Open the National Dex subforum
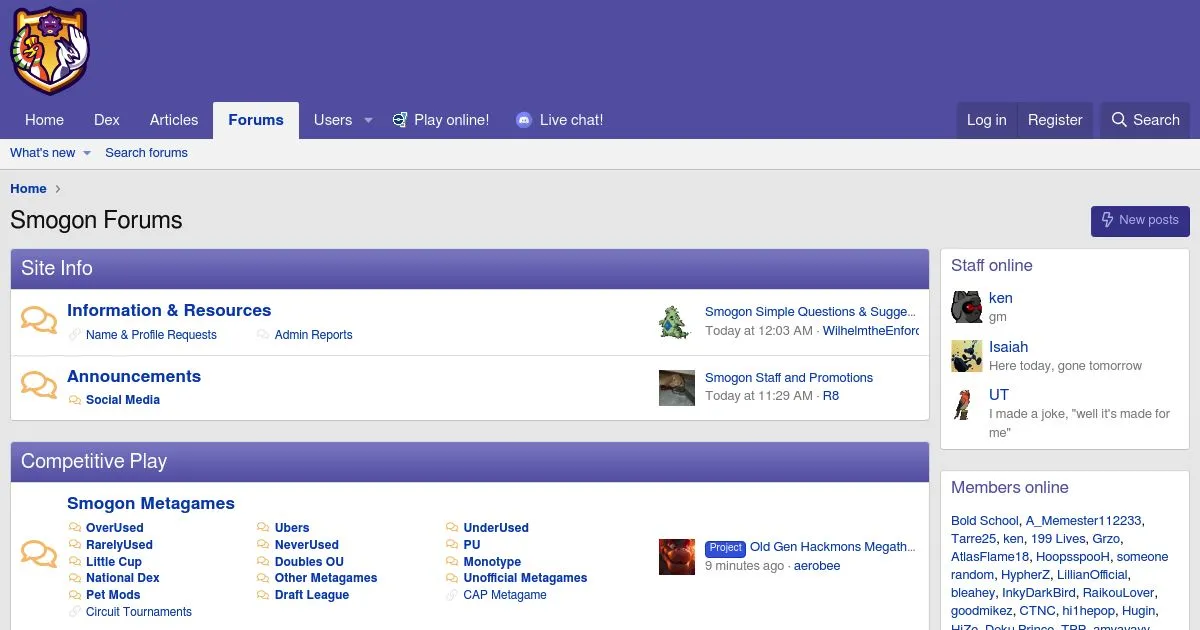 (123, 578)
